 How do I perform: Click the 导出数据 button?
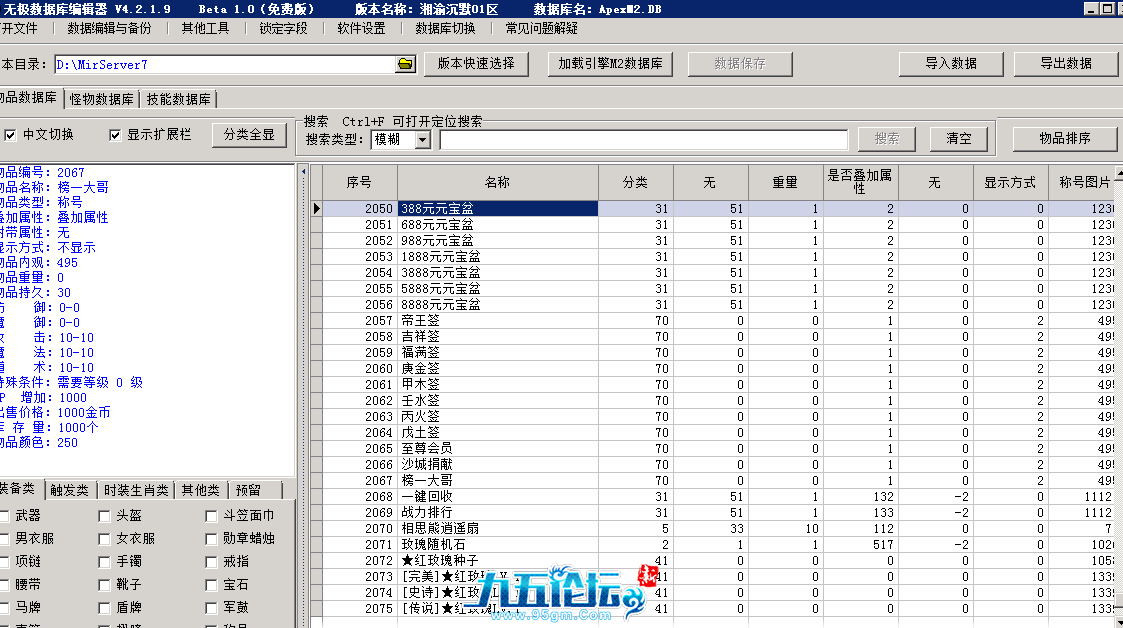pyautogui.click(x=1065, y=63)
